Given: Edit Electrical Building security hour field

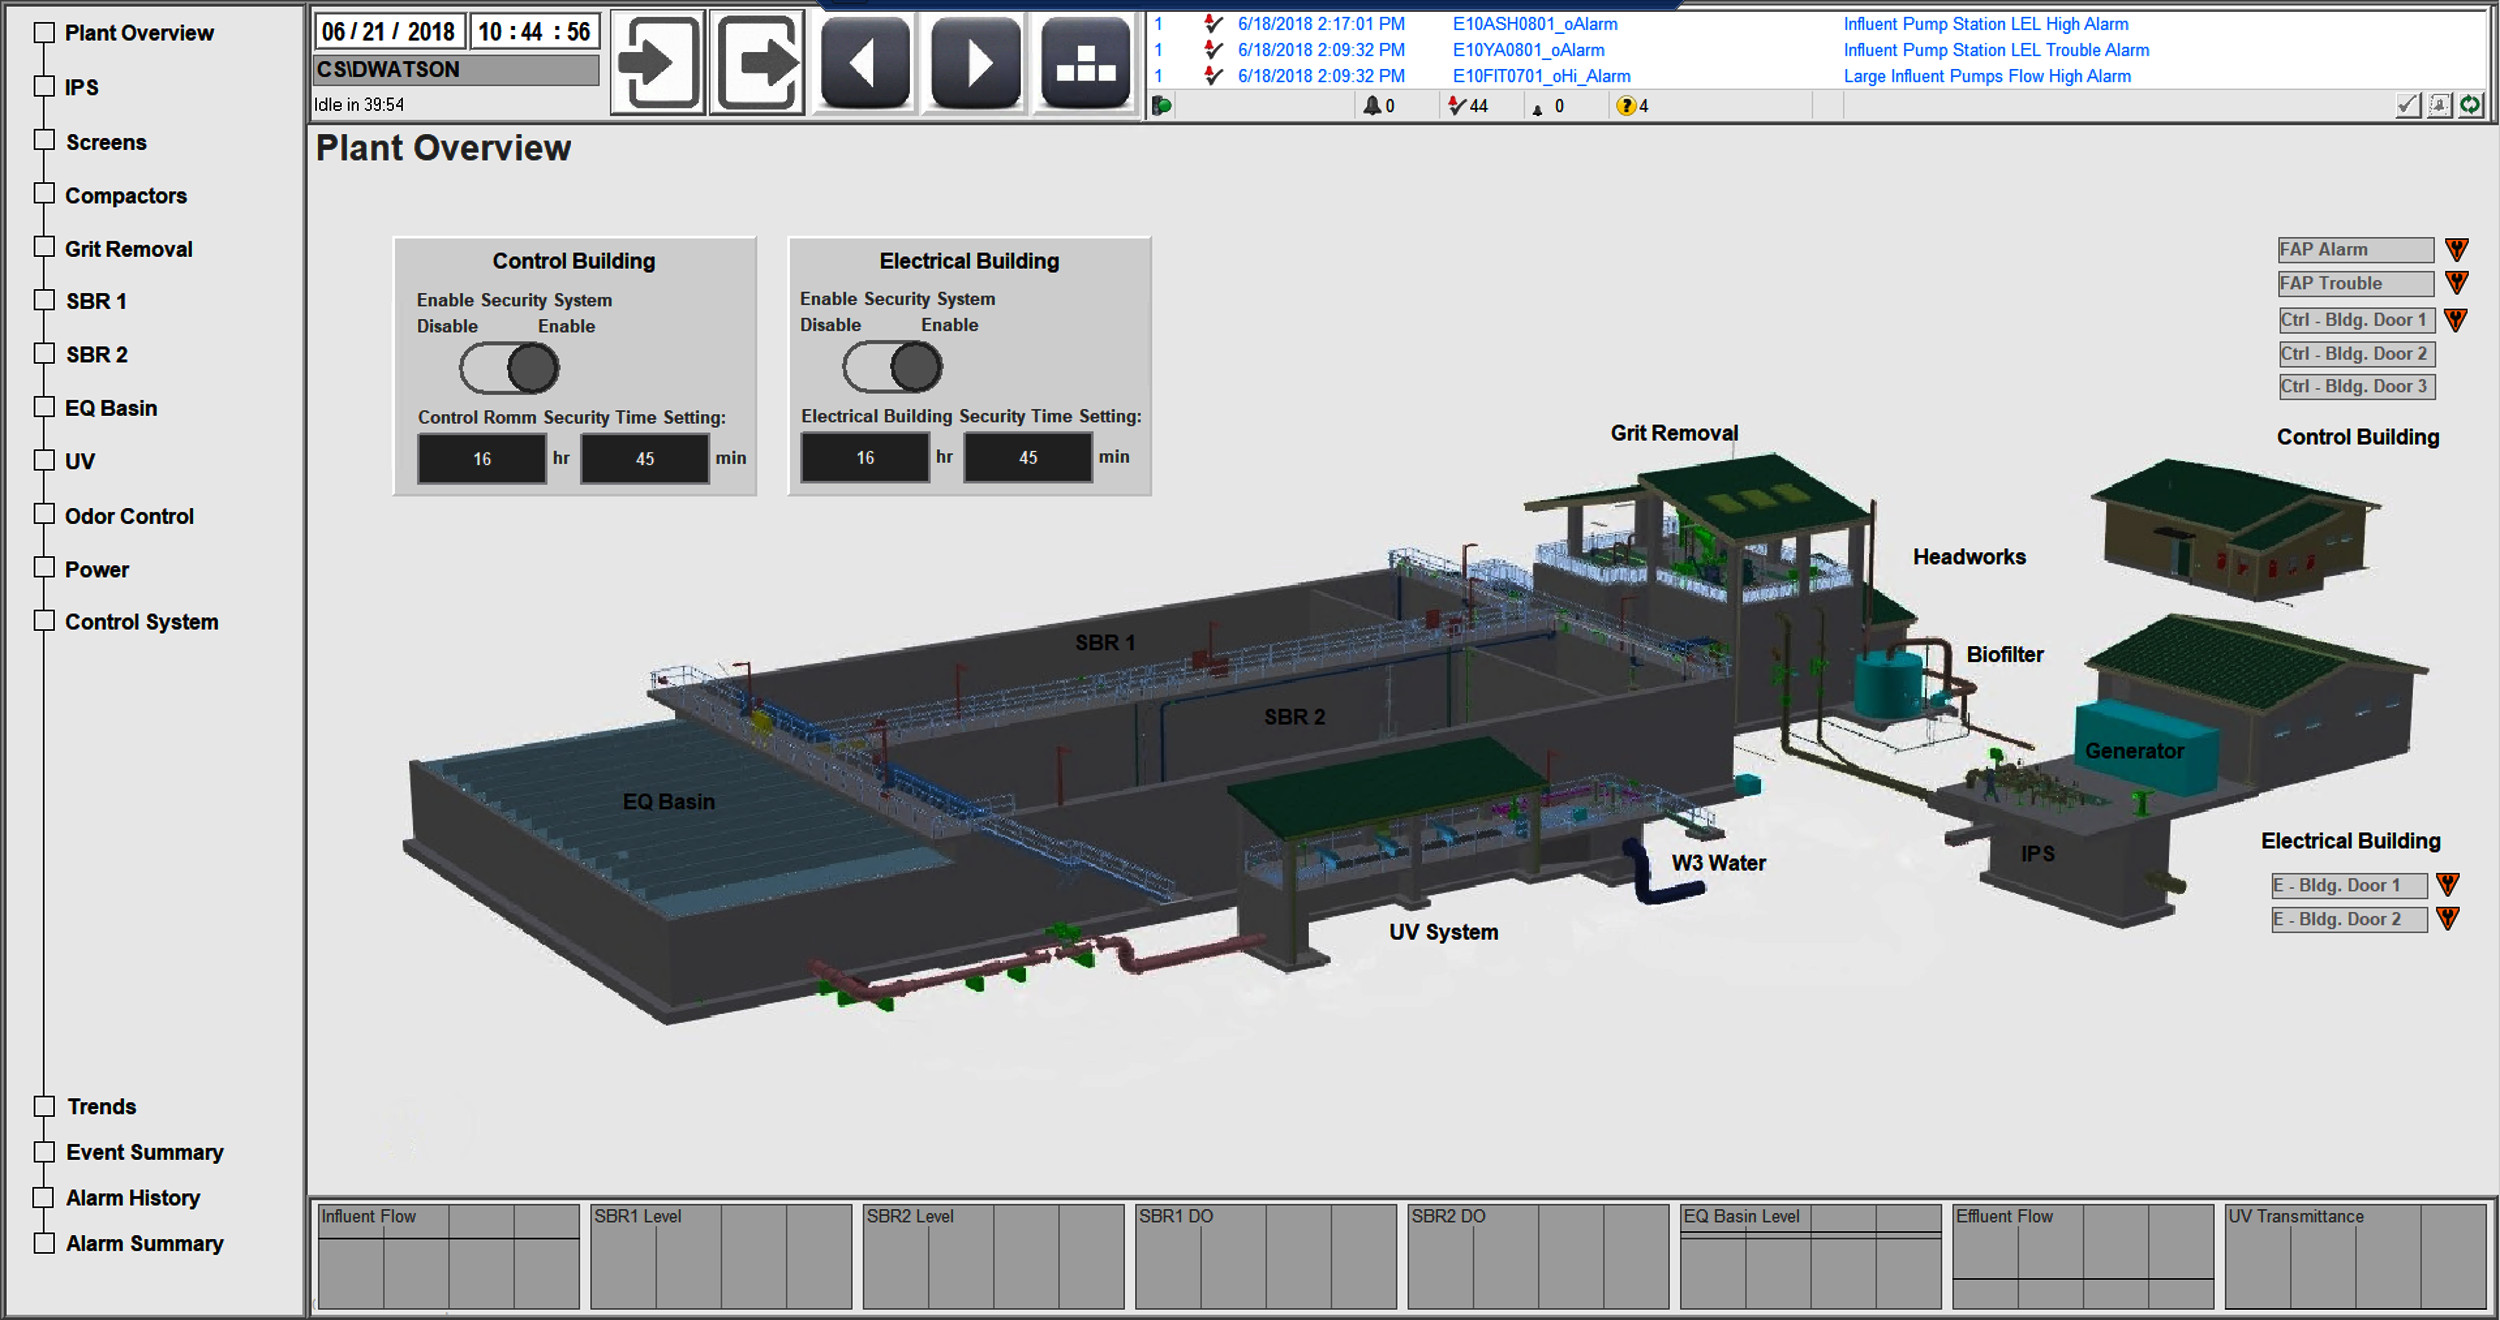Looking at the screenshot, I should click(865, 458).
